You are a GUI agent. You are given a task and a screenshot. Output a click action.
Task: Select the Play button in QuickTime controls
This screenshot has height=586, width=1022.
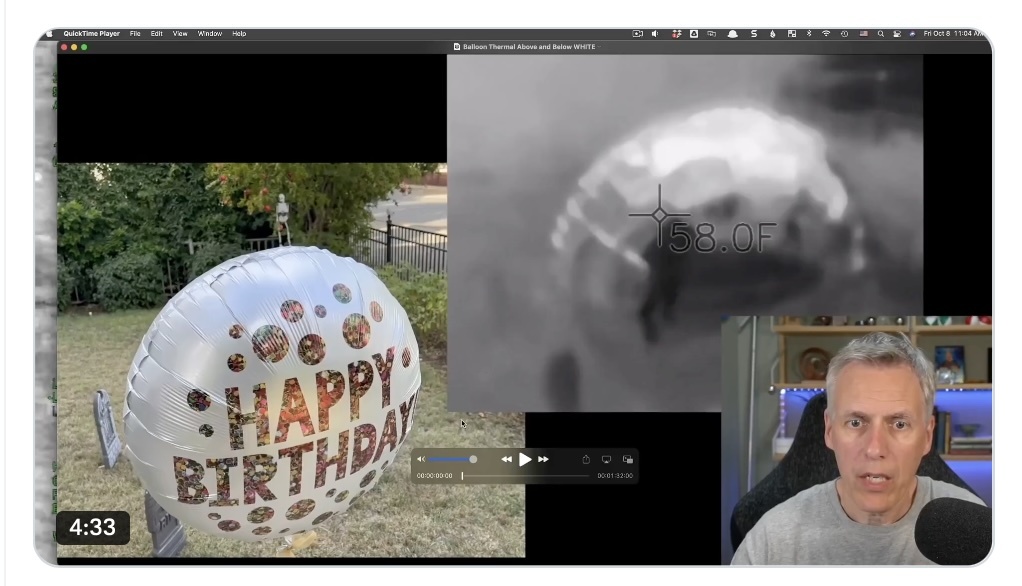pyautogui.click(x=525, y=459)
